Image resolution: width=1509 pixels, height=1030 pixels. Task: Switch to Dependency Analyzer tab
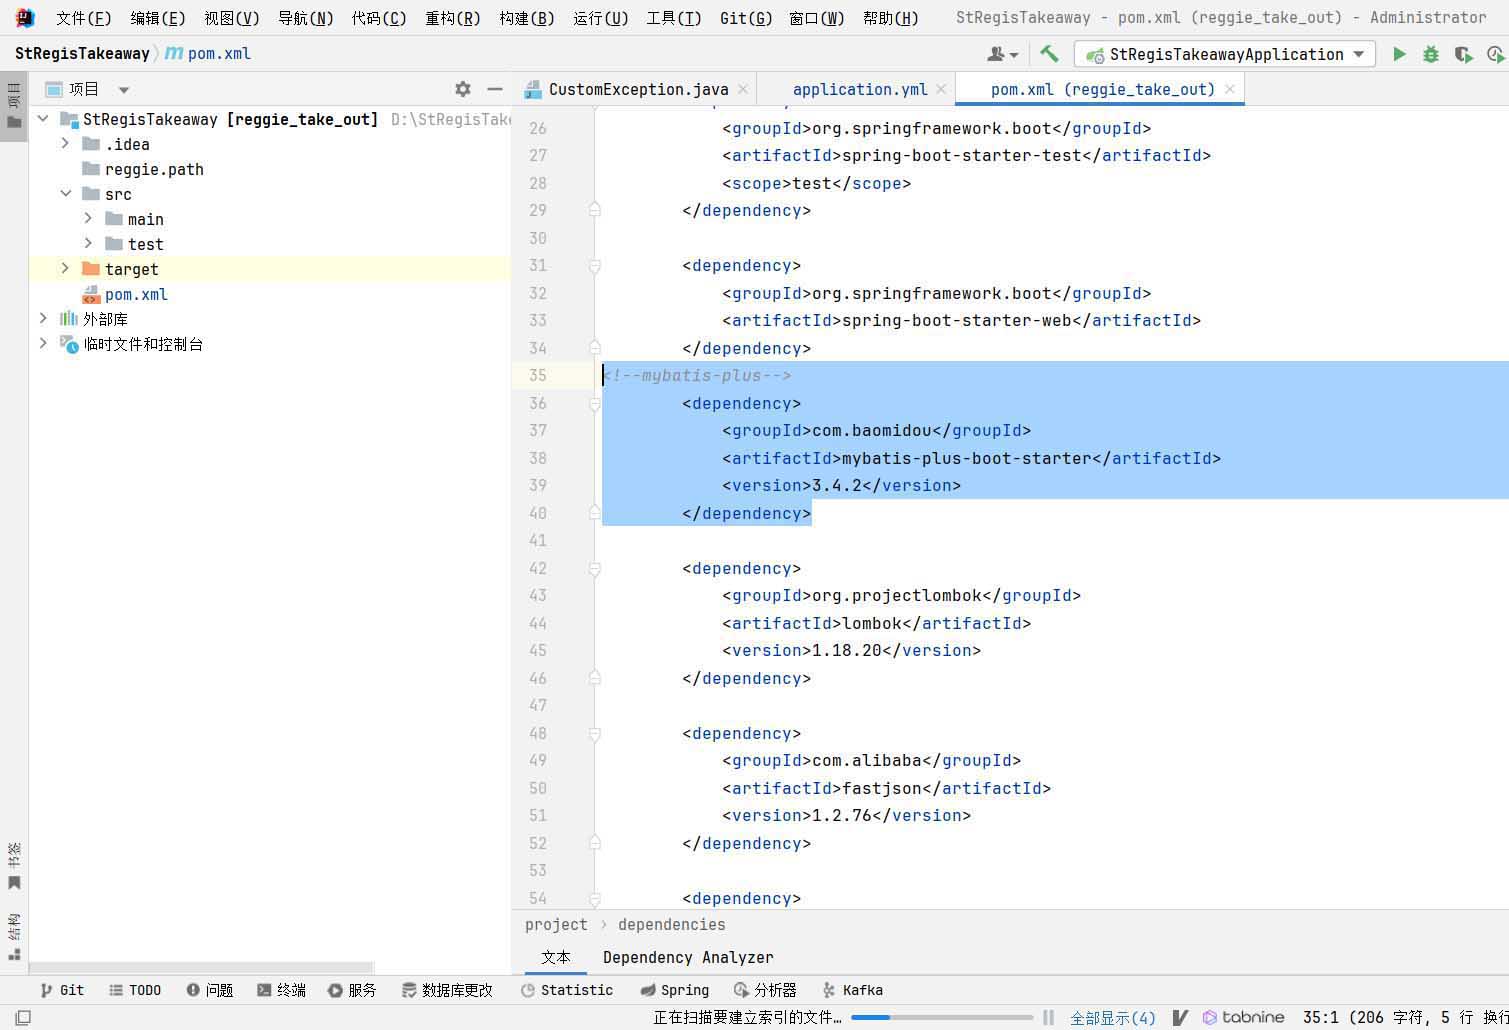pos(688,957)
